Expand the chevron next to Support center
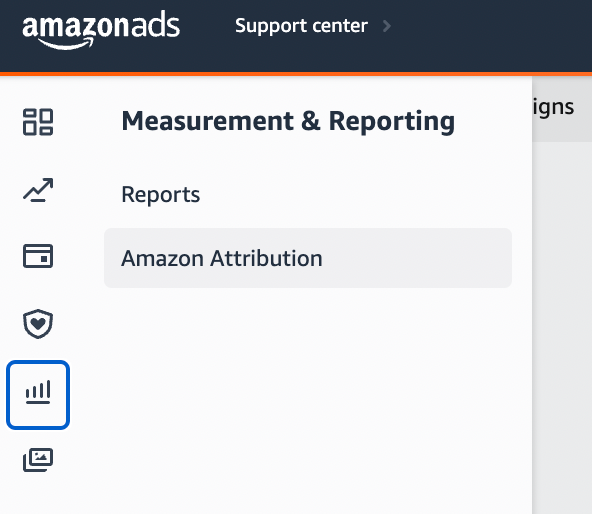The width and height of the screenshot is (592, 514). 387,26
